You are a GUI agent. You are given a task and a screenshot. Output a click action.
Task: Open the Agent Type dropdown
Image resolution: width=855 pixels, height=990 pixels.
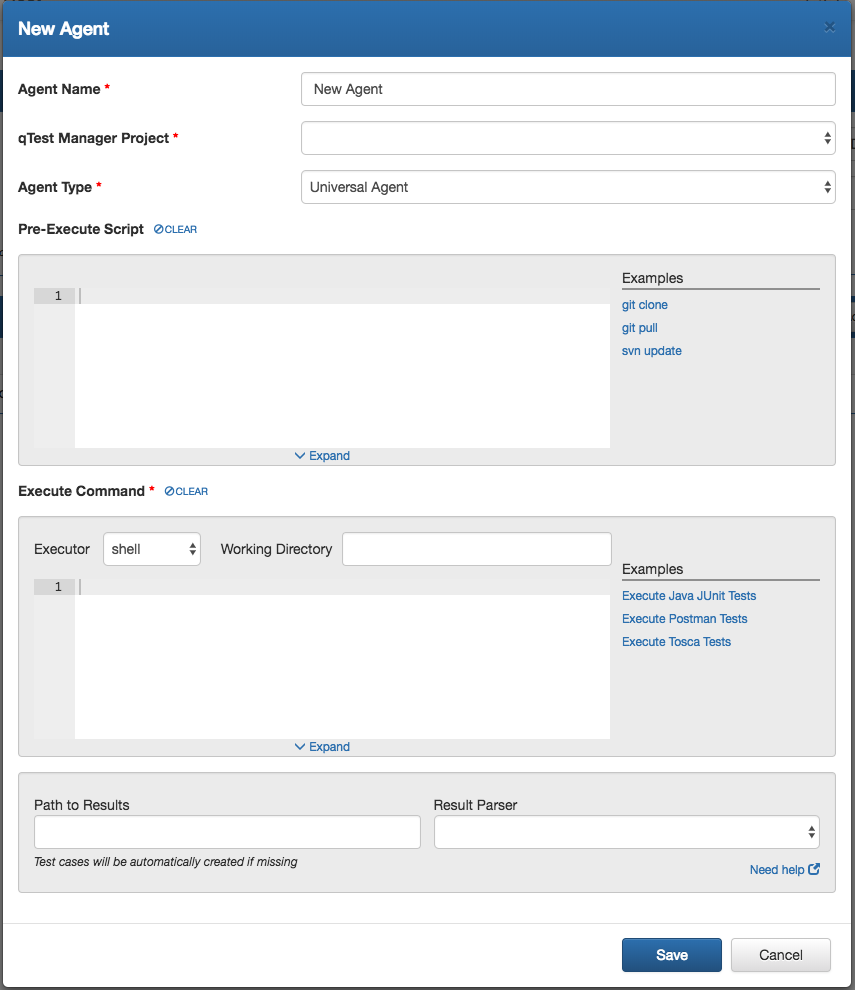coord(567,187)
